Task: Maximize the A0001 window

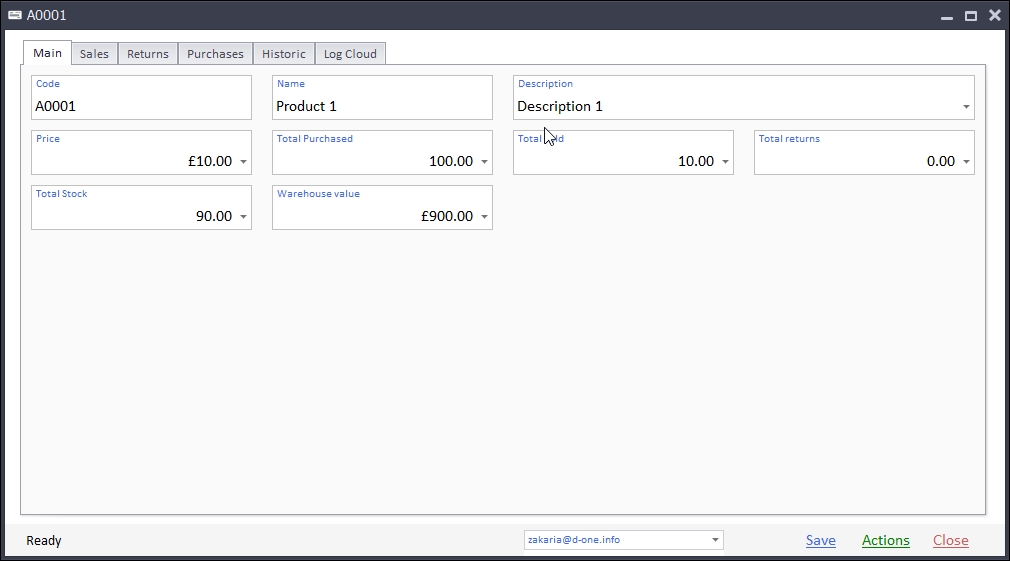Action: click(x=970, y=16)
